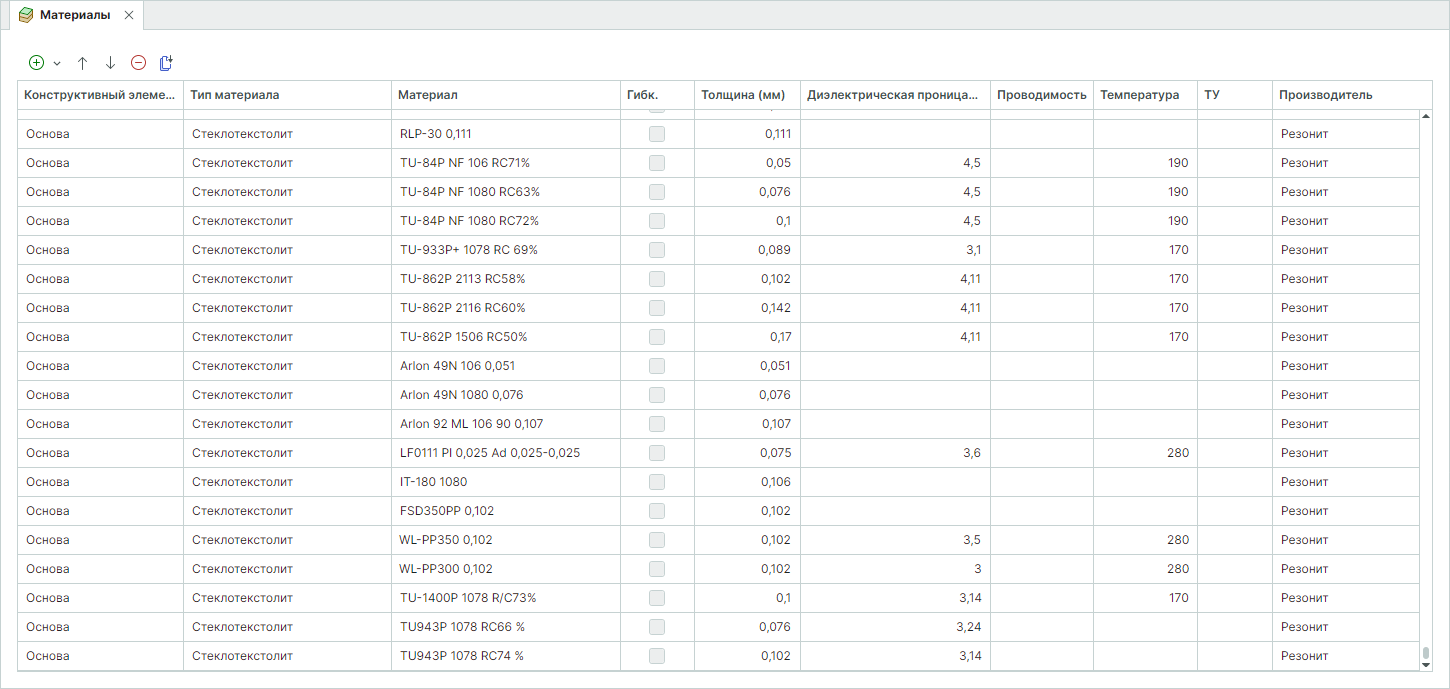1450x689 pixels.
Task: Sort by Толщина (мм) column header
Action: pos(743,95)
